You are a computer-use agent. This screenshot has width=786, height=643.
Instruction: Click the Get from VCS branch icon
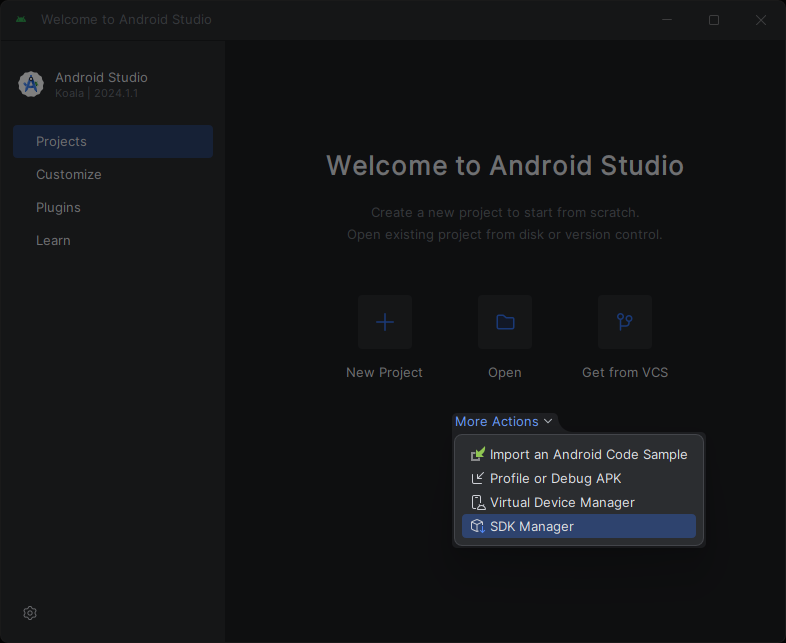[625, 322]
